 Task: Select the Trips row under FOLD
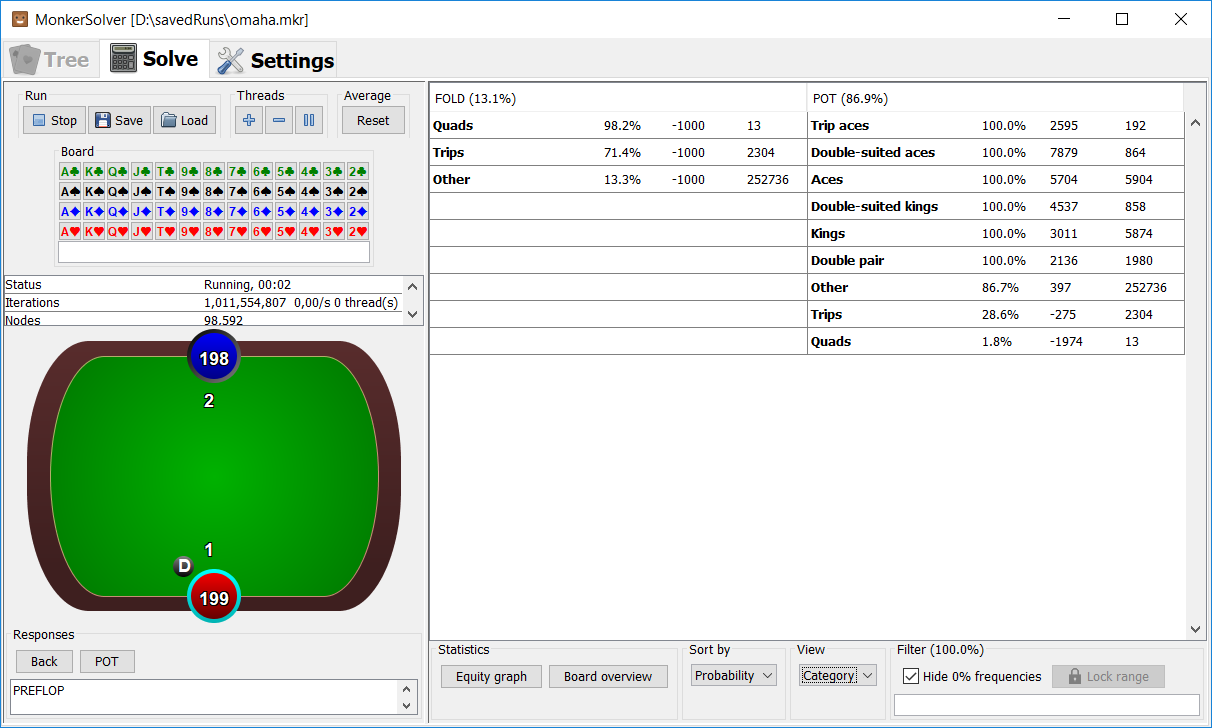tap(618, 153)
